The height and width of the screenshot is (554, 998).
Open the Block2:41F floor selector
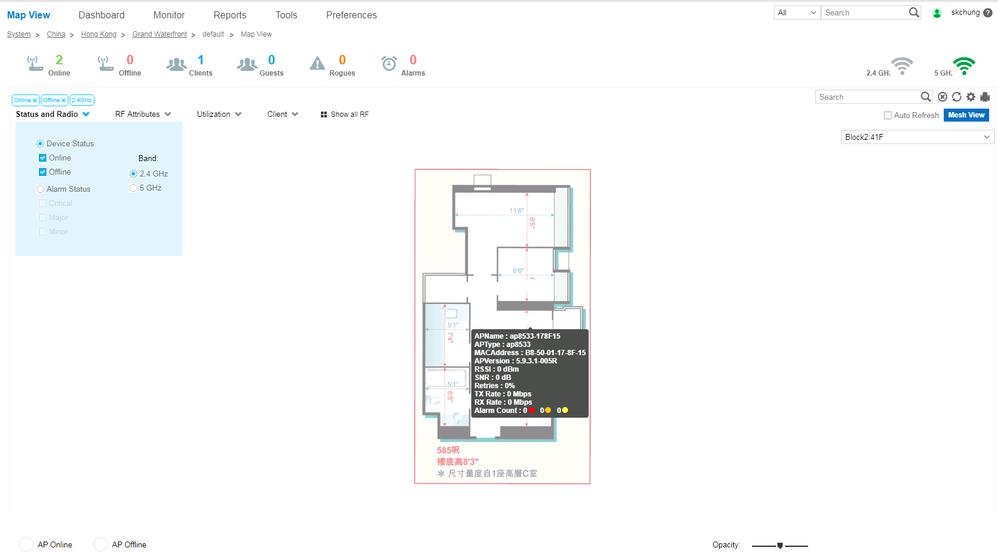tap(917, 138)
